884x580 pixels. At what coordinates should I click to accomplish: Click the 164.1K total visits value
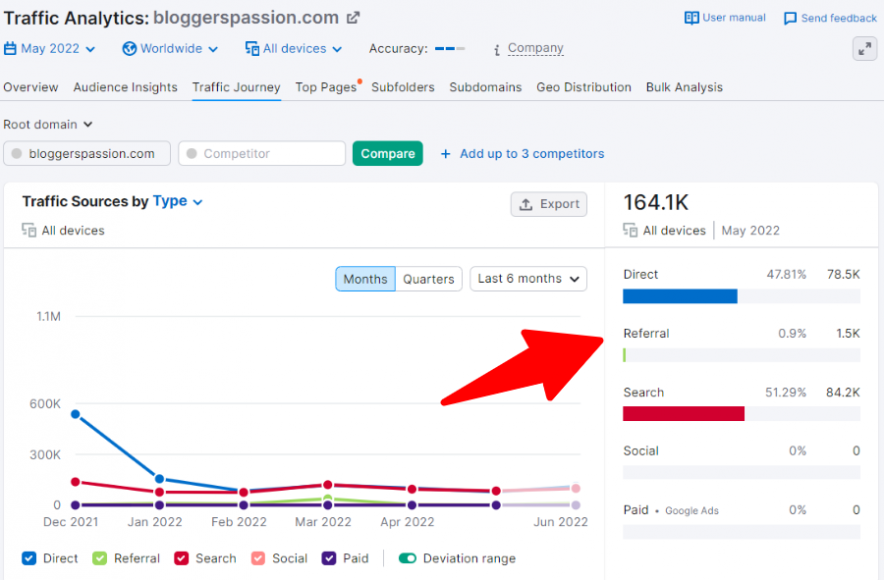click(656, 202)
